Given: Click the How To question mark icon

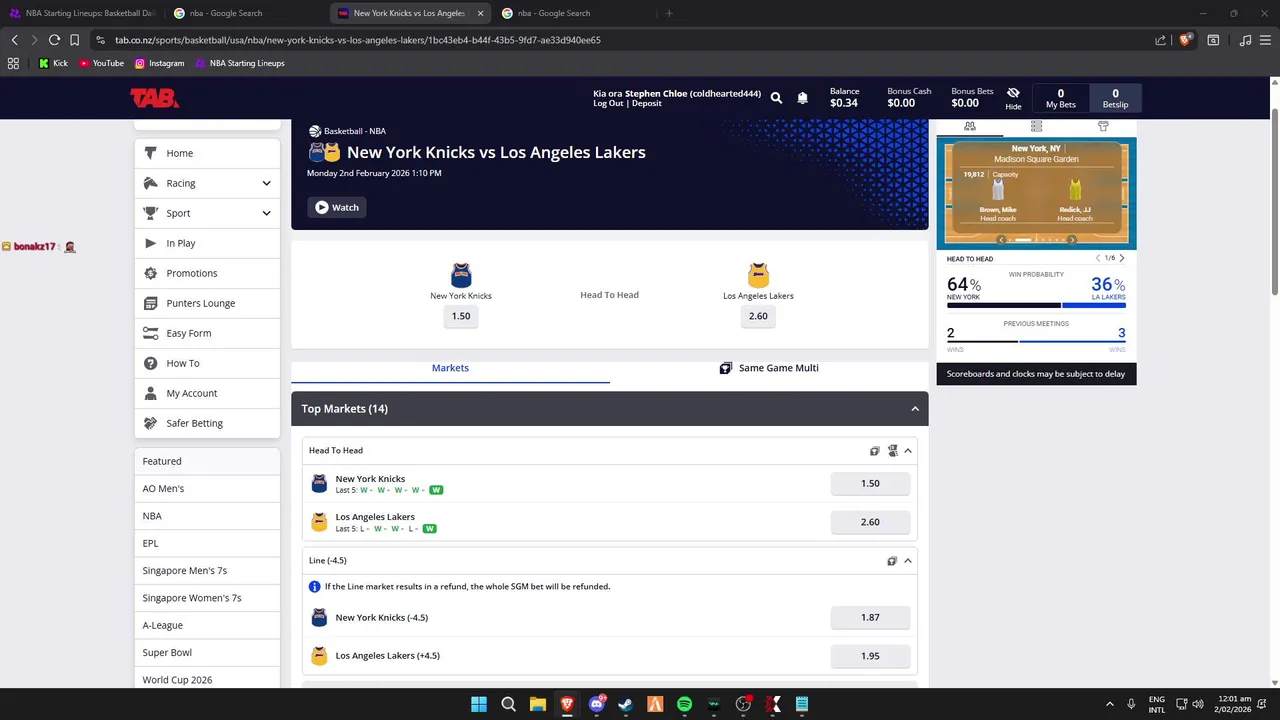Looking at the screenshot, I should [151, 363].
